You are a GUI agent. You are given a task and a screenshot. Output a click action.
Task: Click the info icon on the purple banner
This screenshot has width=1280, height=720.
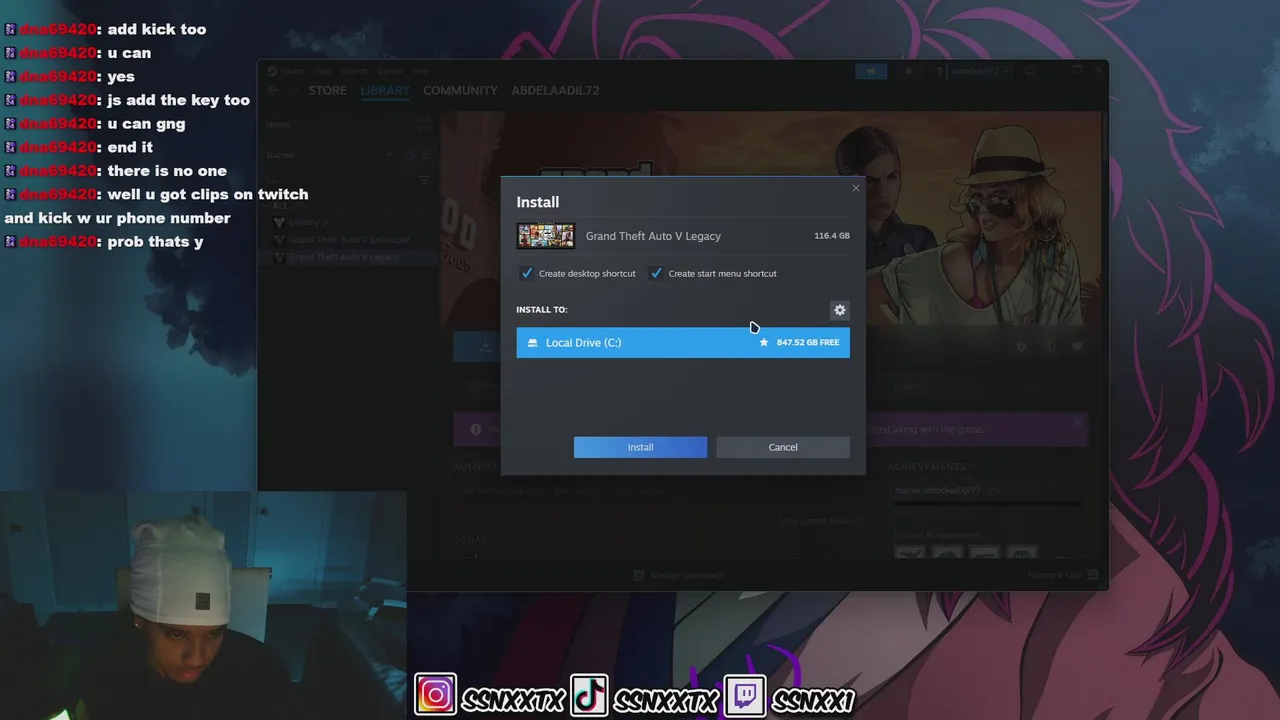coord(474,429)
